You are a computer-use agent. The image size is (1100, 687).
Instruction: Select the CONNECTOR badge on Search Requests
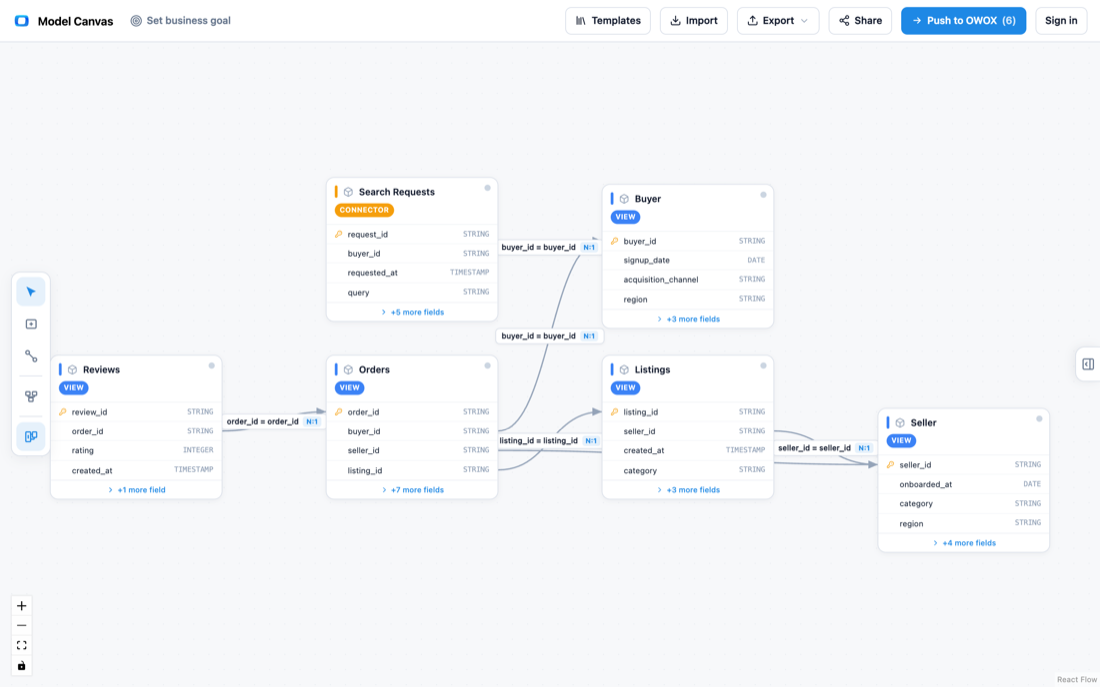(364, 210)
